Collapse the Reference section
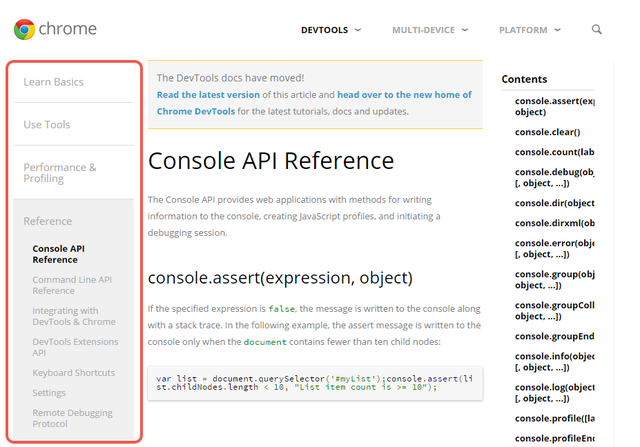The width and height of the screenshot is (640, 447). coord(47,221)
